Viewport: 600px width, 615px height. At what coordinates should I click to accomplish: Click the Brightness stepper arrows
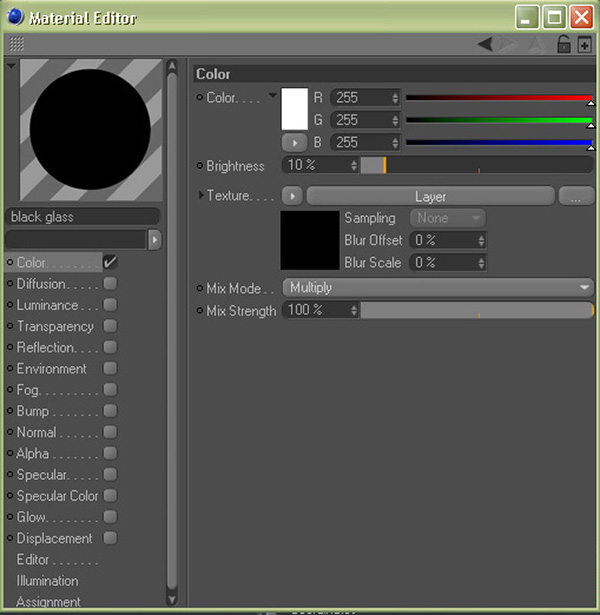(354, 165)
